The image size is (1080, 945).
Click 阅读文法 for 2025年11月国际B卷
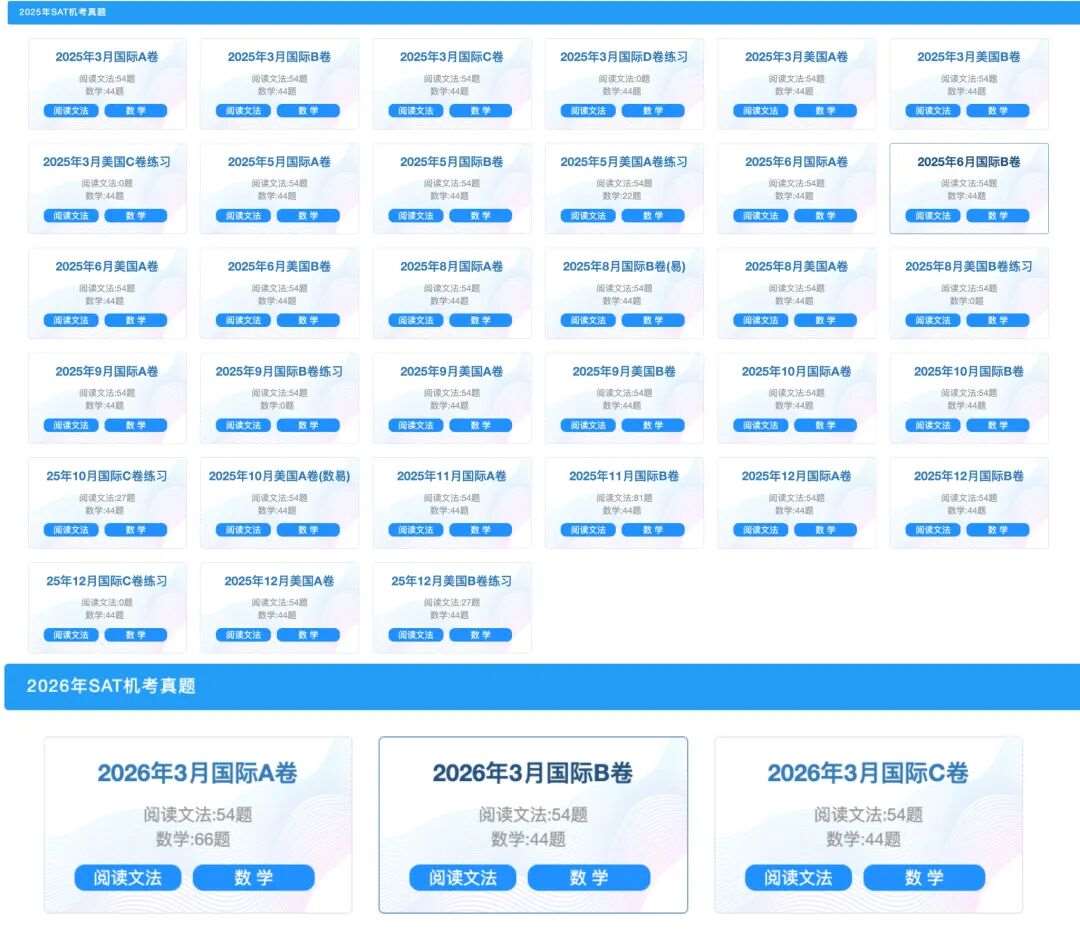click(588, 530)
